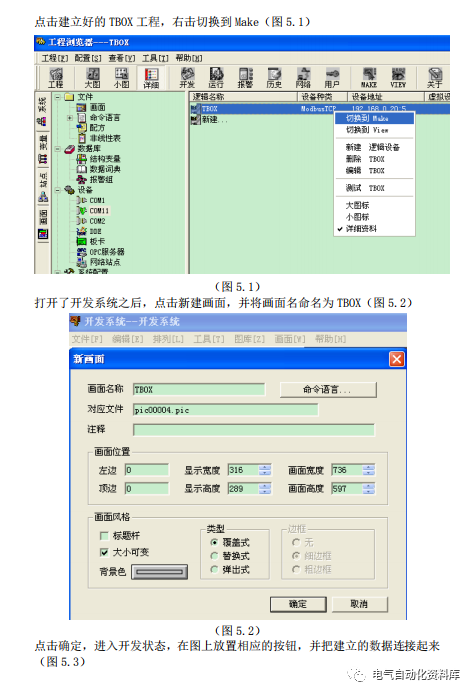Viewport: 474px width, 695px height.
Task: Select COM2 device in tree
Action: pos(91,221)
